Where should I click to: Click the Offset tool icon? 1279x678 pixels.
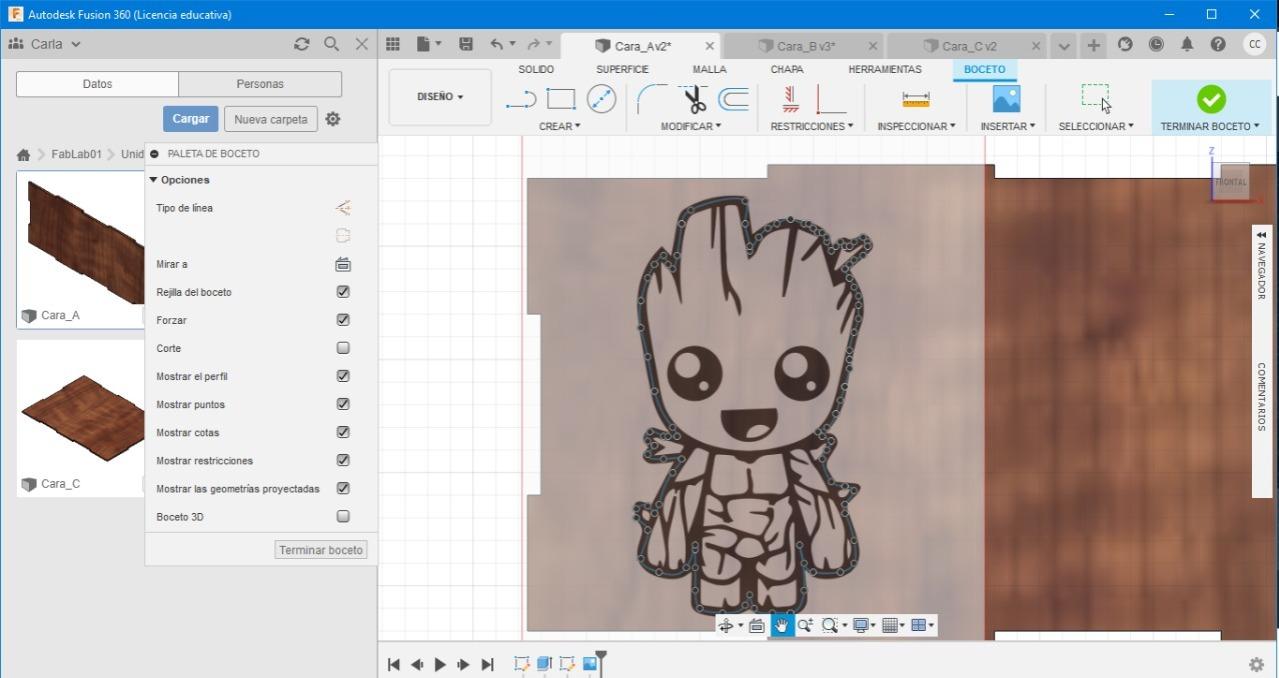click(x=734, y=99)
